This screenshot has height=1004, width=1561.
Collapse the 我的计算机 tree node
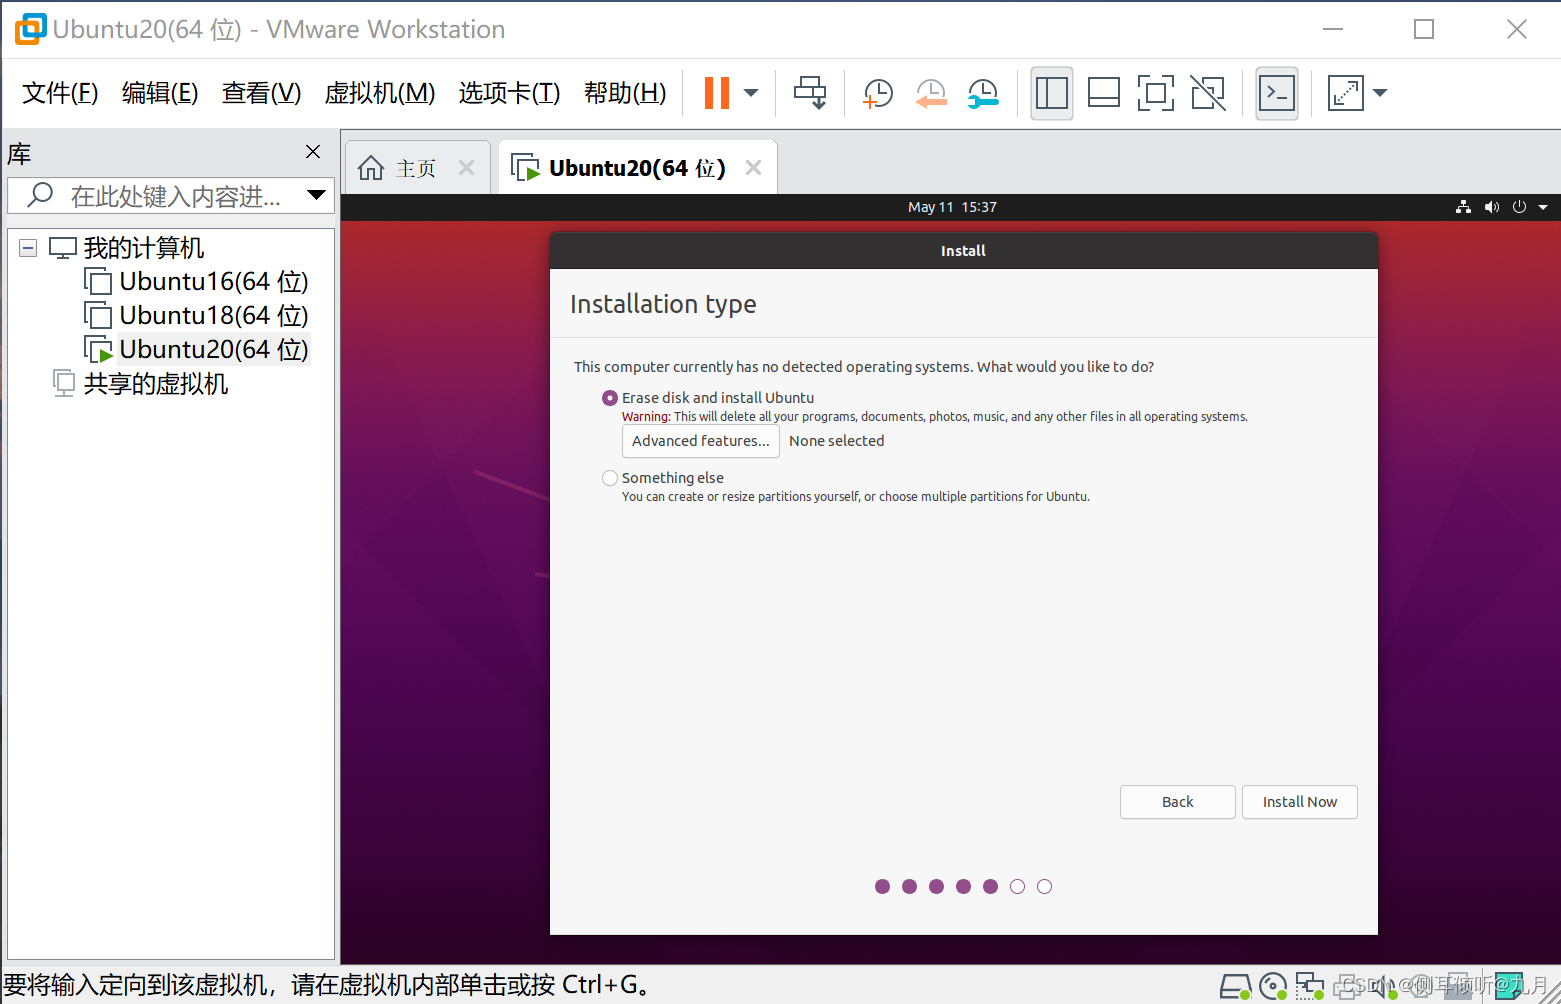[x=28, y=248]
